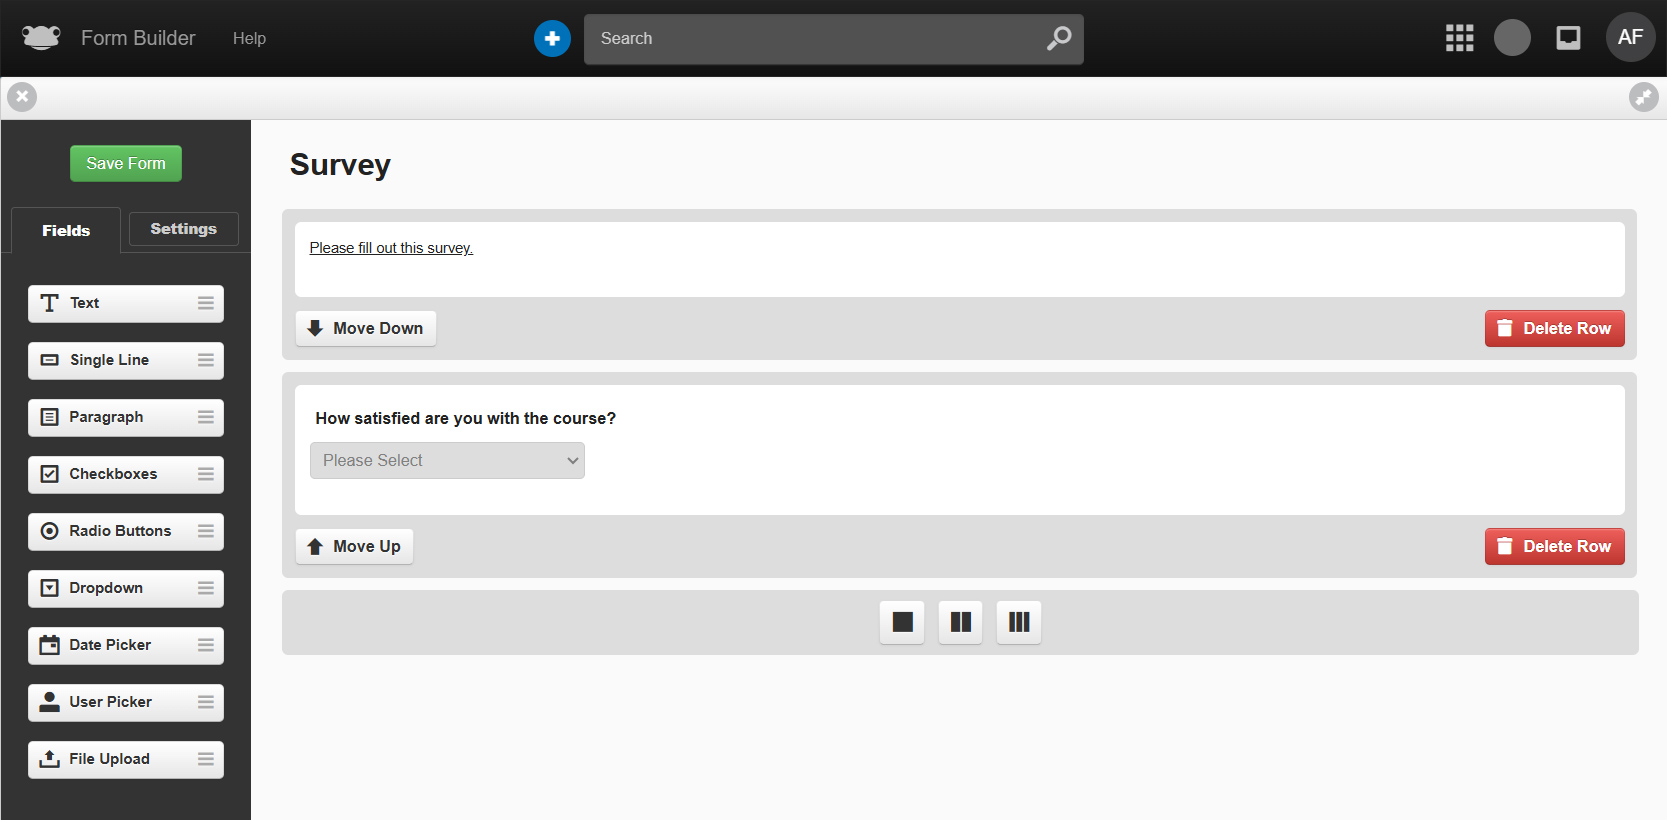Click the search magnifier icon
The width and height of the screenshot is (1667, 820).
1058,38
